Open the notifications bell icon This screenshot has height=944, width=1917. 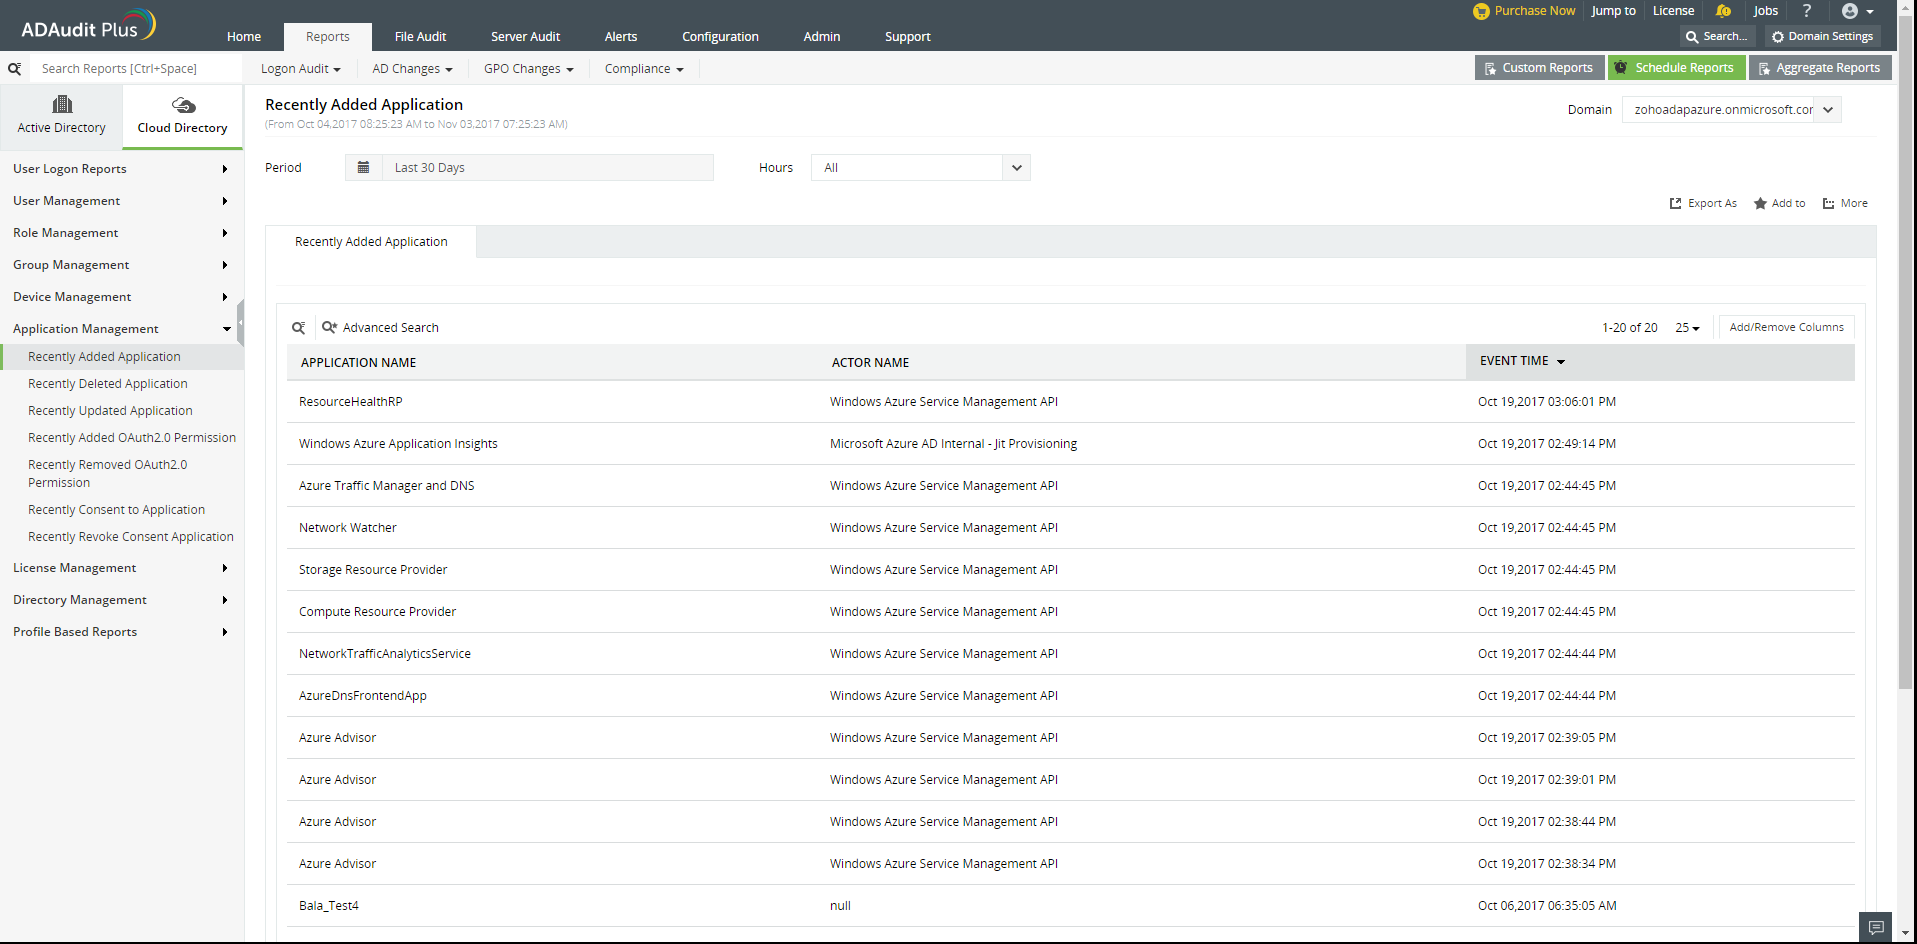point(1723,11)
